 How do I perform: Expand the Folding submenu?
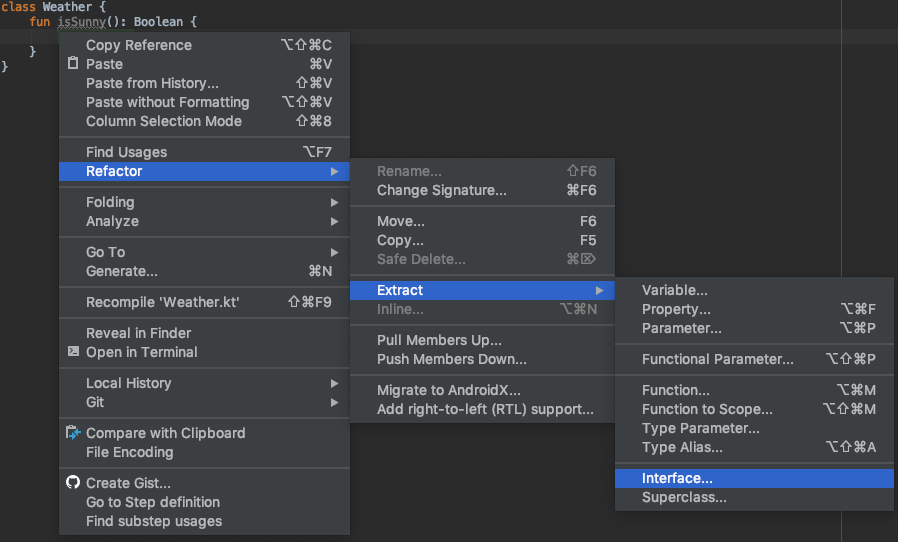[112, 202]
